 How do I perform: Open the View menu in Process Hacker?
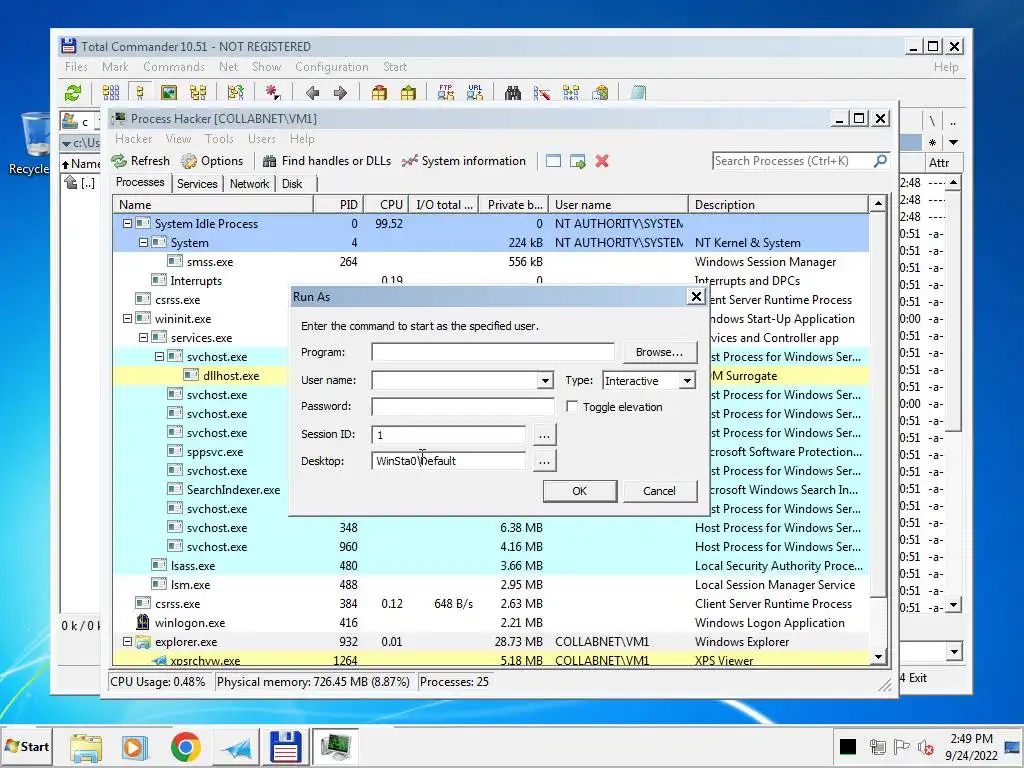coord(178,139)
